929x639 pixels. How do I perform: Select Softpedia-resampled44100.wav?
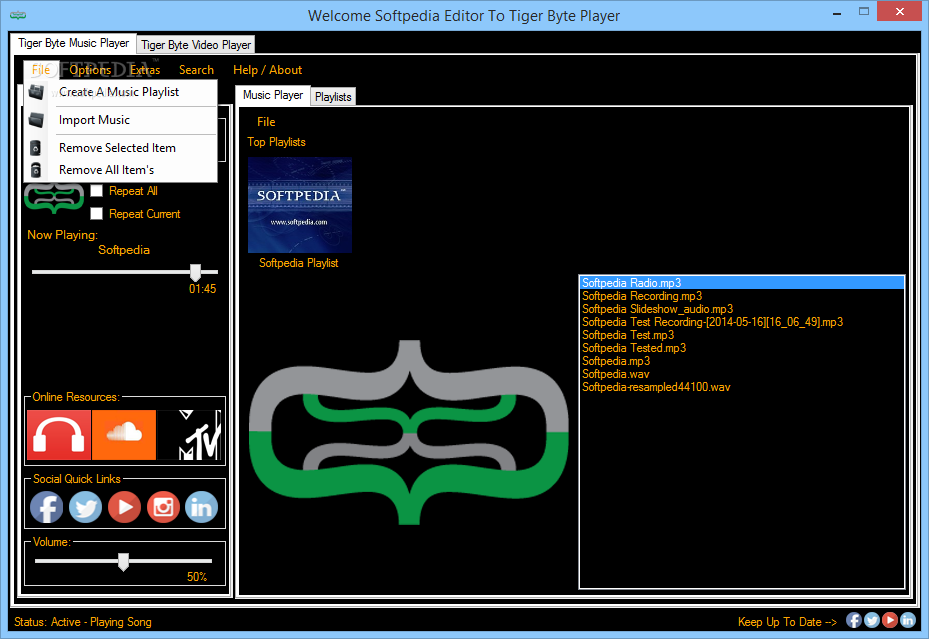(x=742, y=387)
